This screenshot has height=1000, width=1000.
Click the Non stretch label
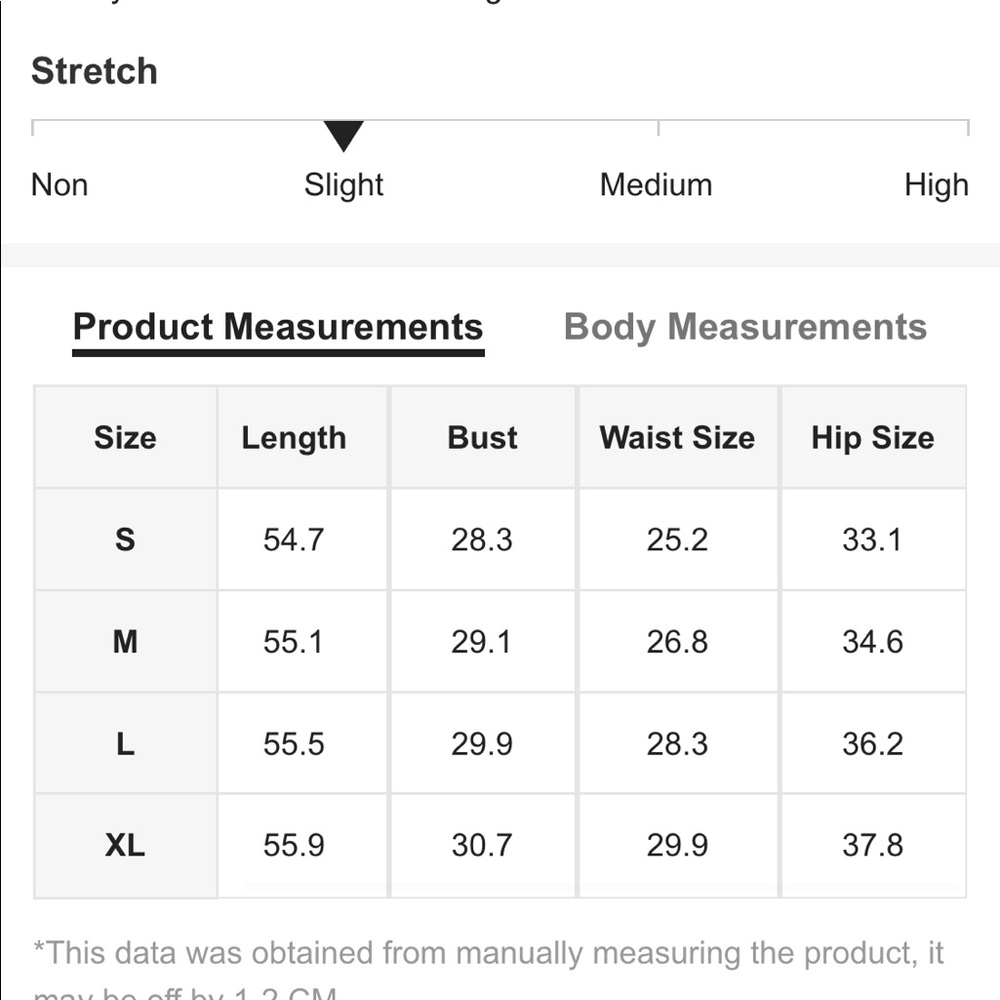click(60, 185)
